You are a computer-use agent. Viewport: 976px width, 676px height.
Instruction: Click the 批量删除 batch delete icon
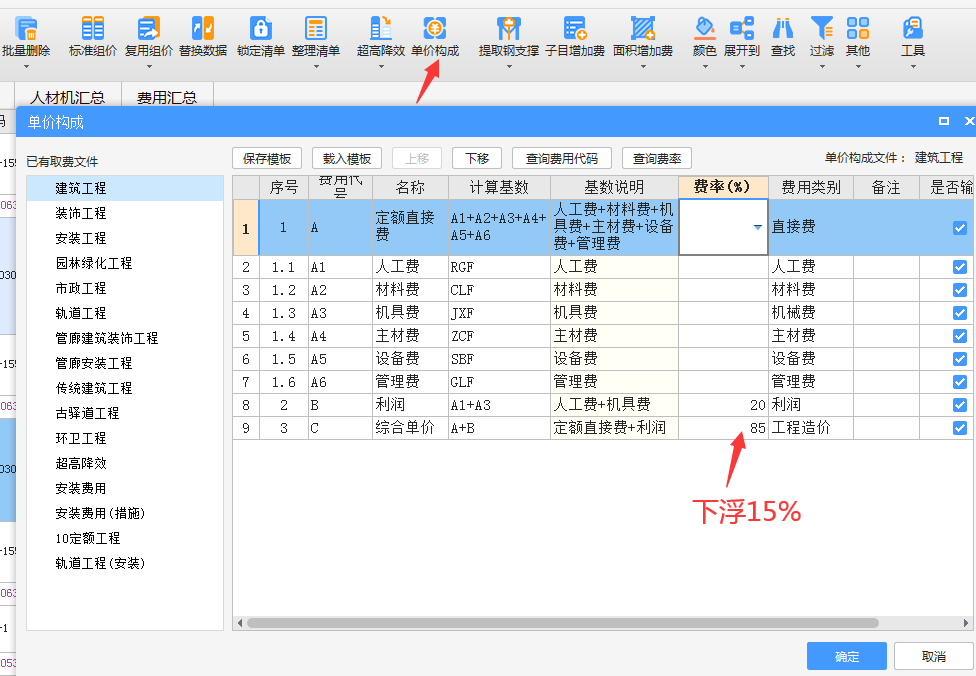26,29
